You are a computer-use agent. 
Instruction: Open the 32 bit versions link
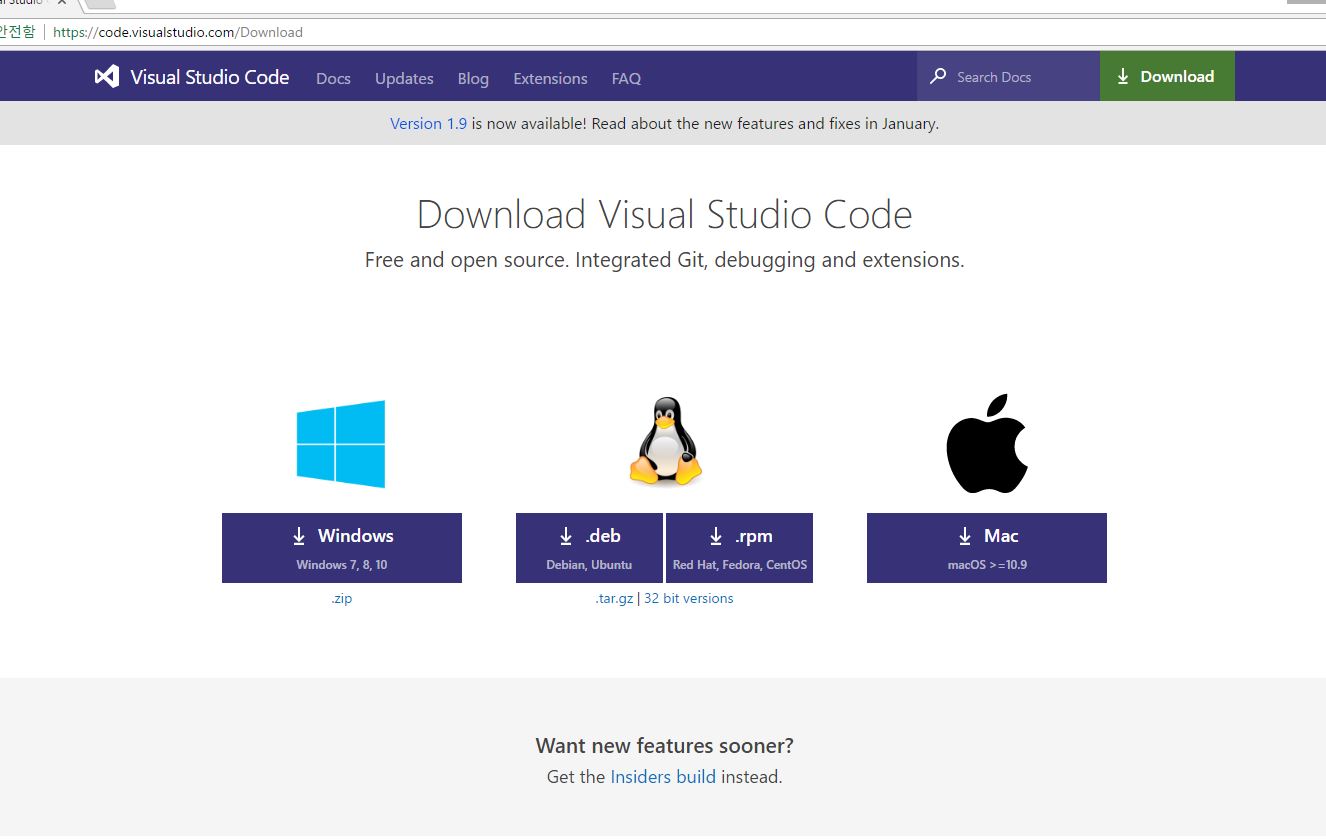(689, 599)
